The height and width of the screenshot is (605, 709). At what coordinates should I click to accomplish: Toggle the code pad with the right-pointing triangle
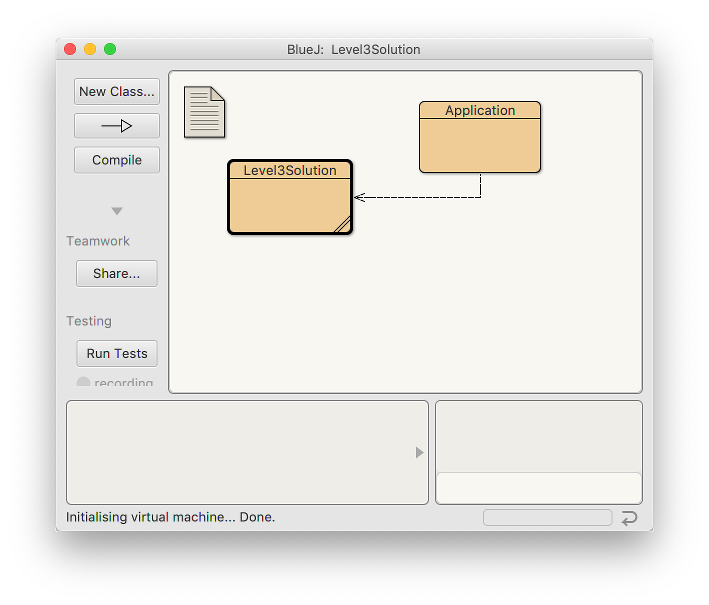tap(420, 453)
